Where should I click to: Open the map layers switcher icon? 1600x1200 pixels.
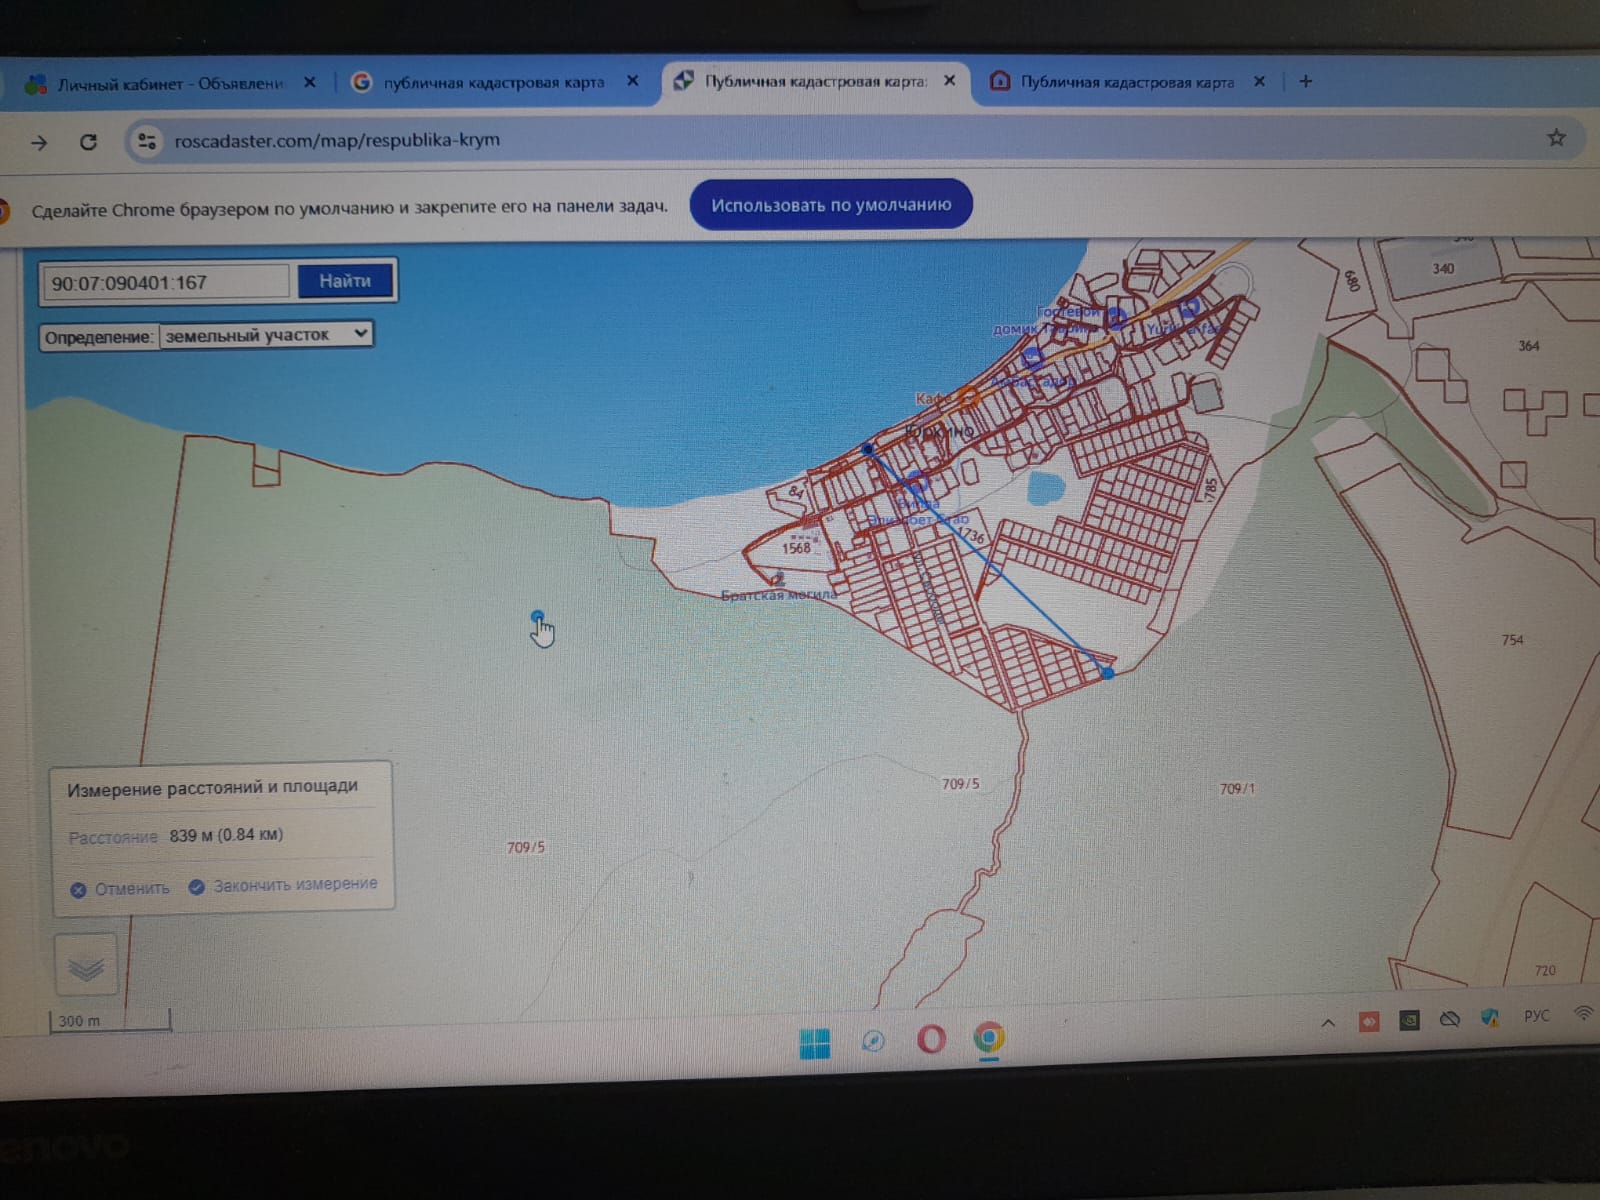pos(86,967)
